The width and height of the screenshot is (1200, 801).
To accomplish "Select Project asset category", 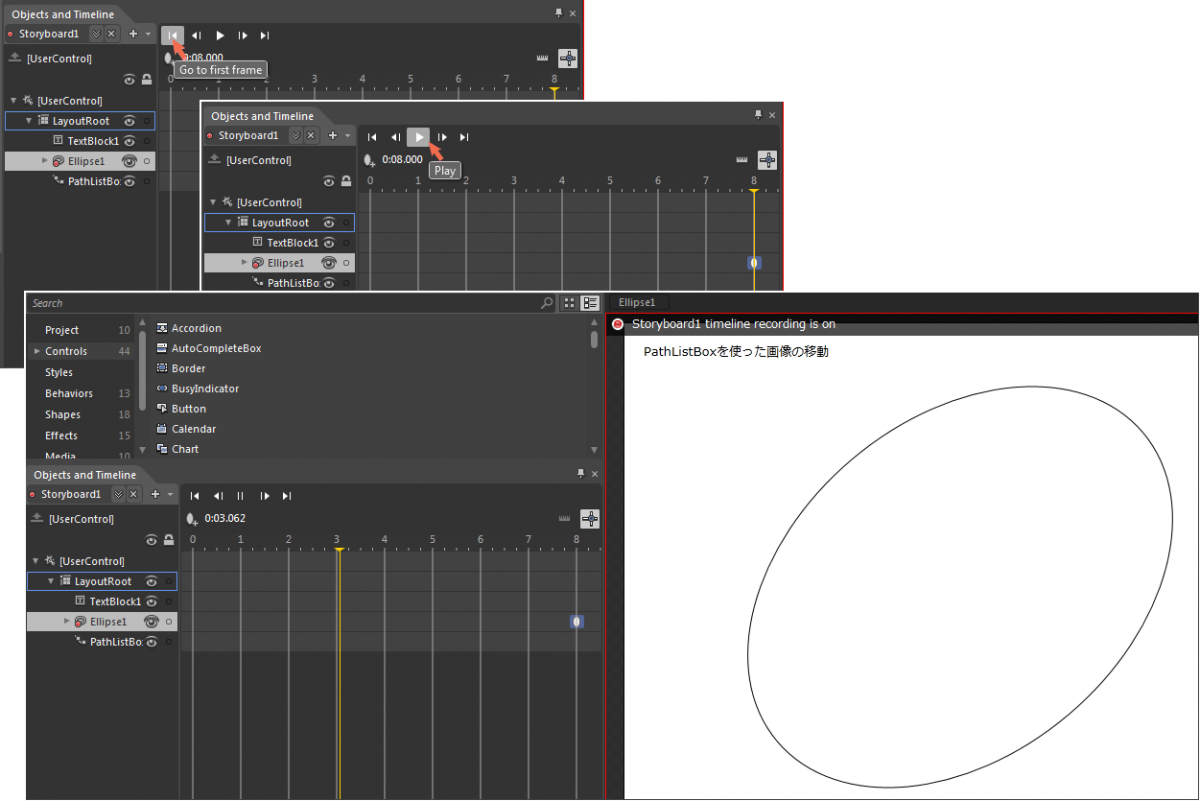I will pyautogui.click(x=62, y=330).
